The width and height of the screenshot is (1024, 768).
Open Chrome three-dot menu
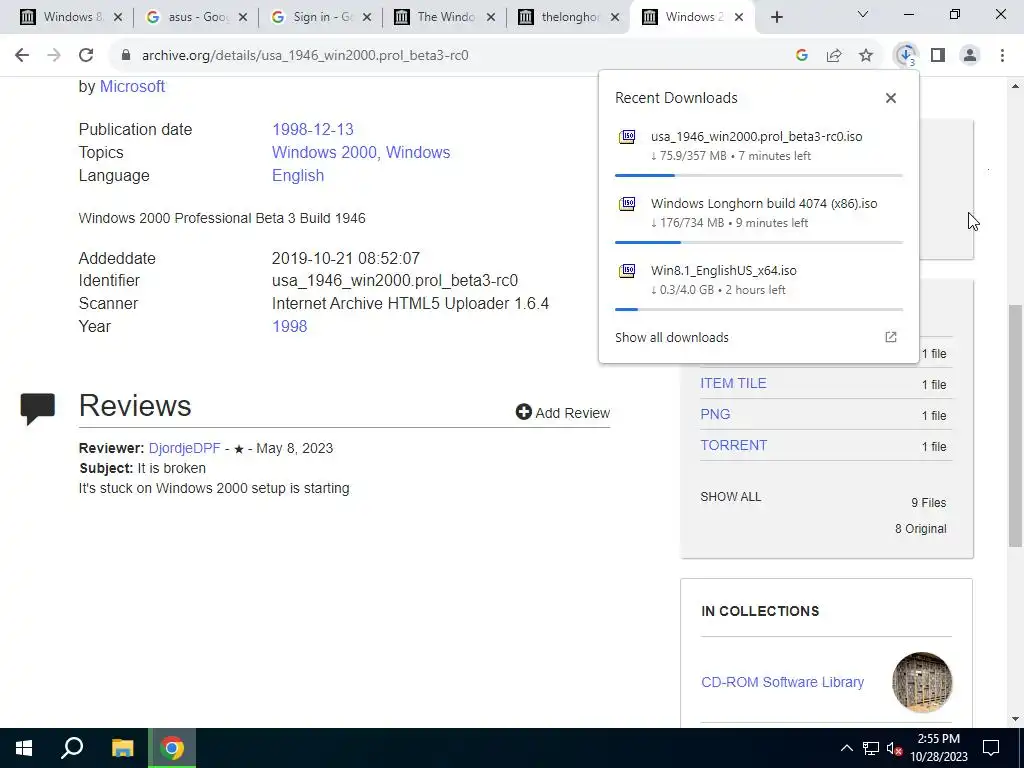click(x=1002, y=56)
